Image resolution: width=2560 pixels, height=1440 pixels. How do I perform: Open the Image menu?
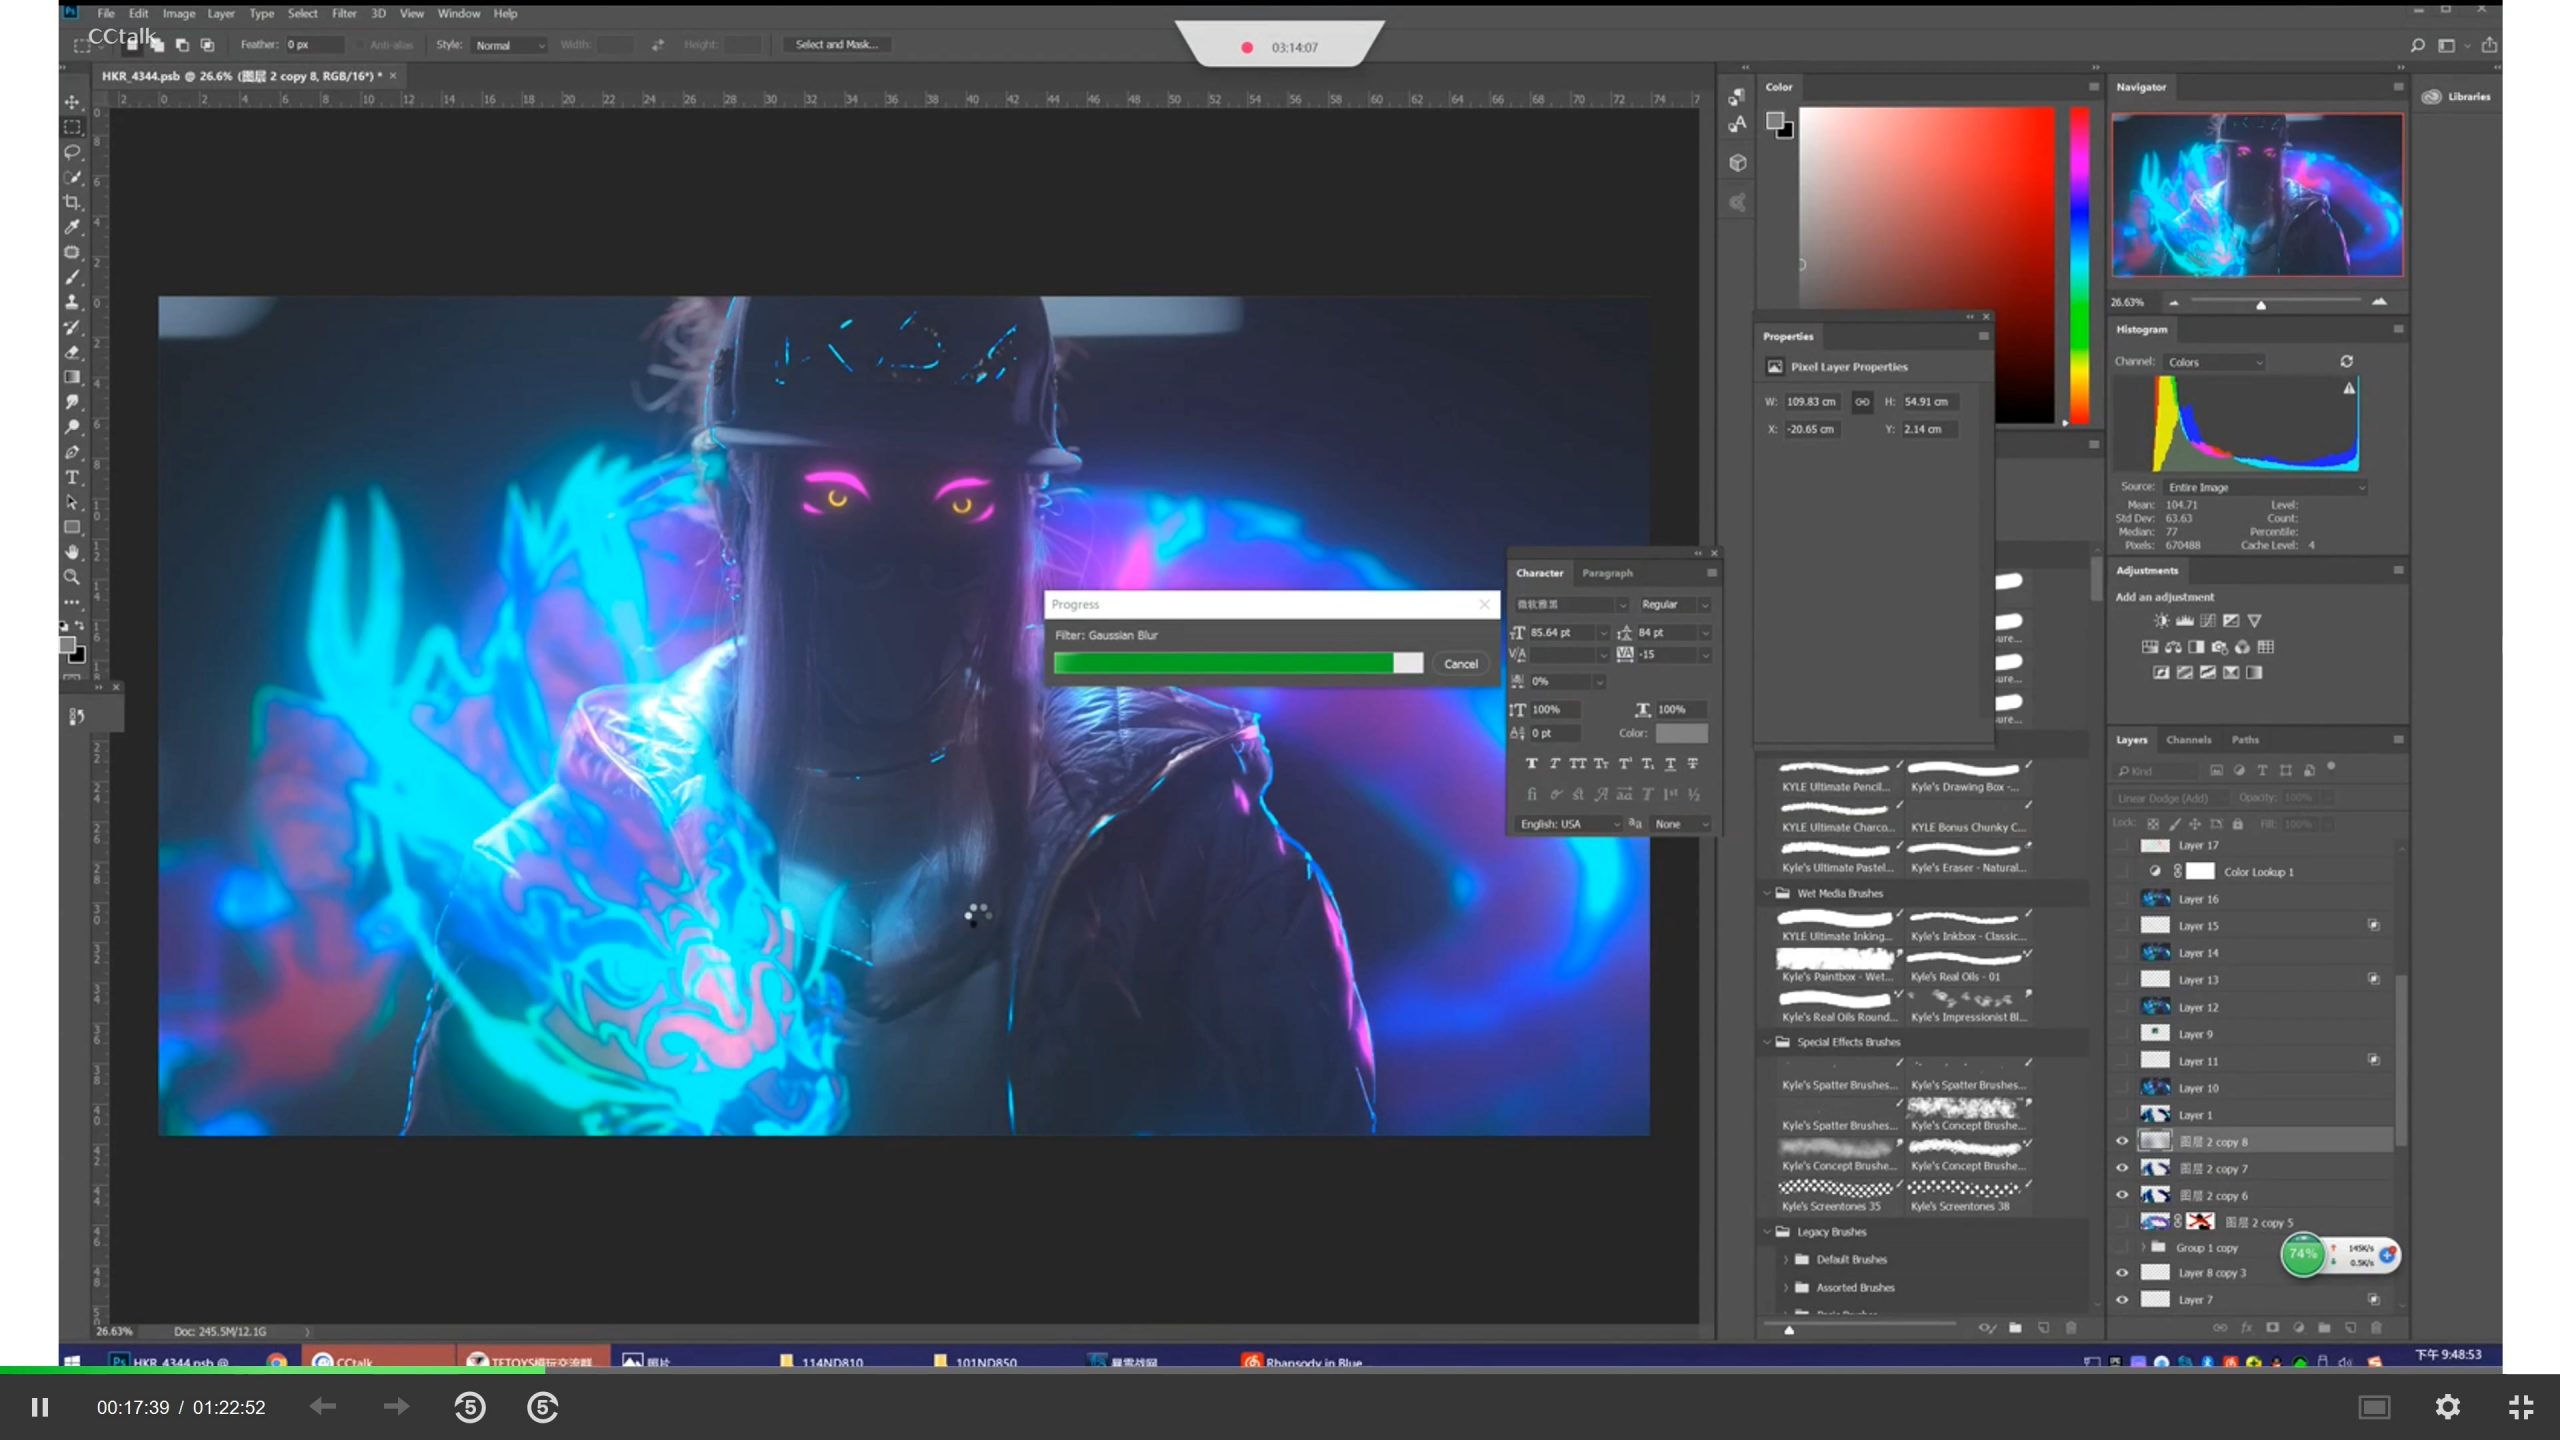[x=179, y=13]
